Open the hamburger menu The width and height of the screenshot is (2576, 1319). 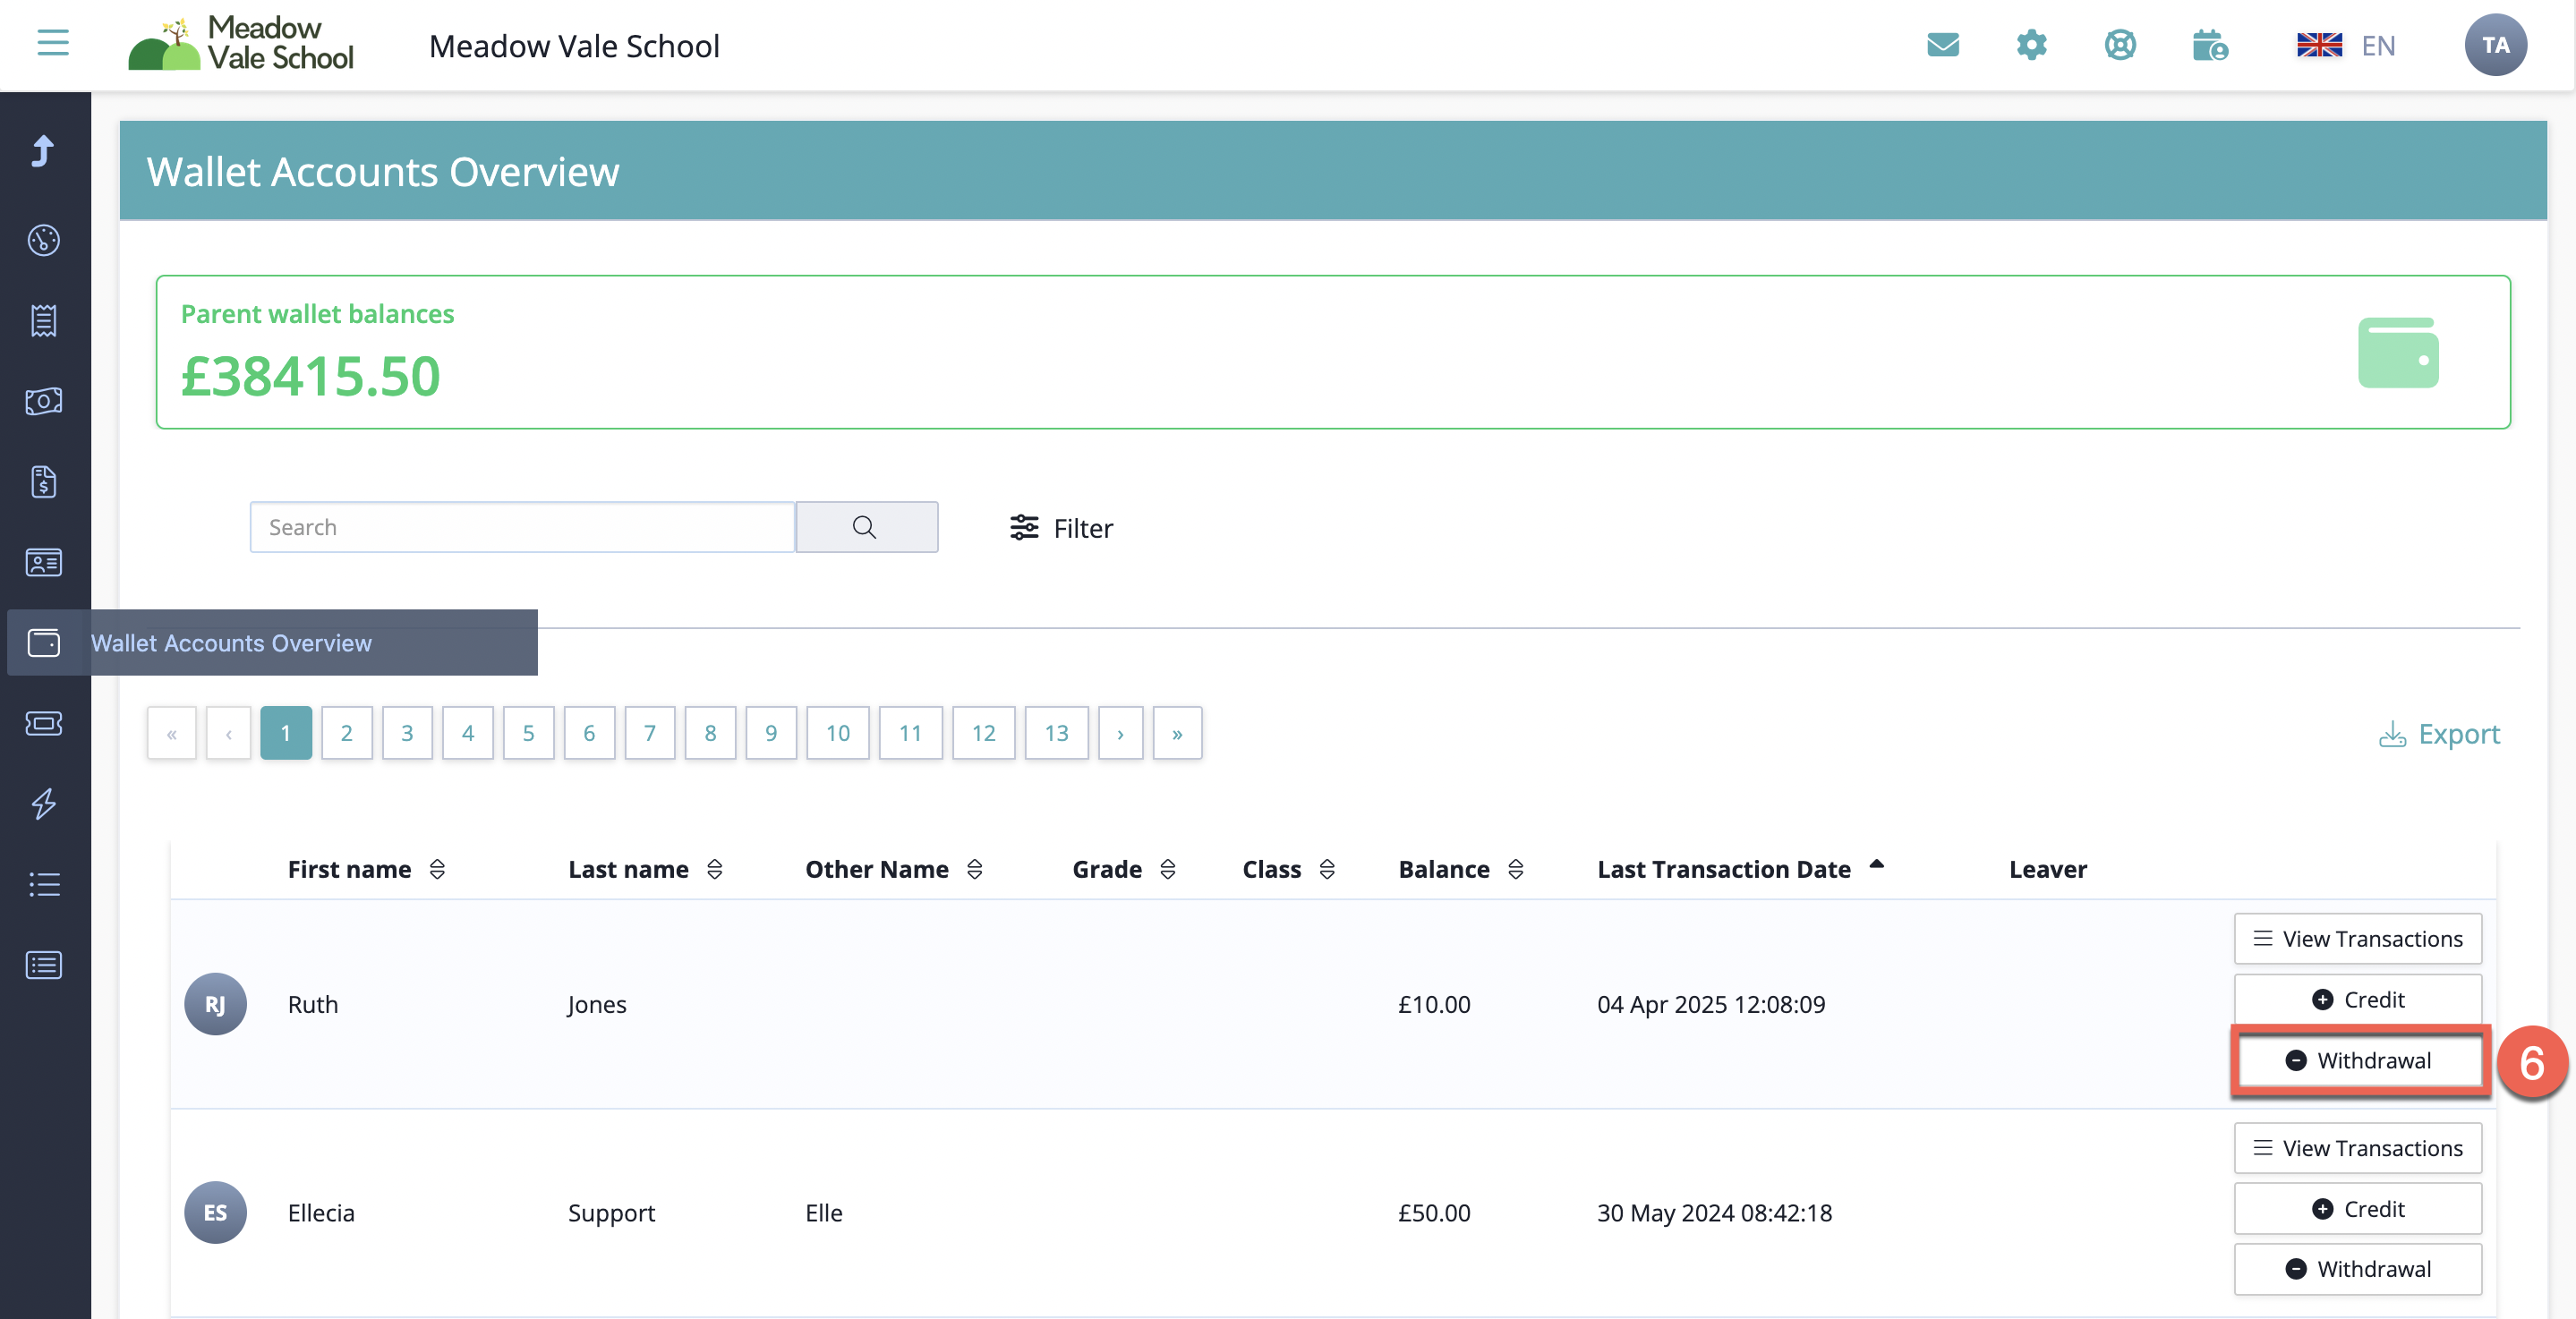pos(53,43)
